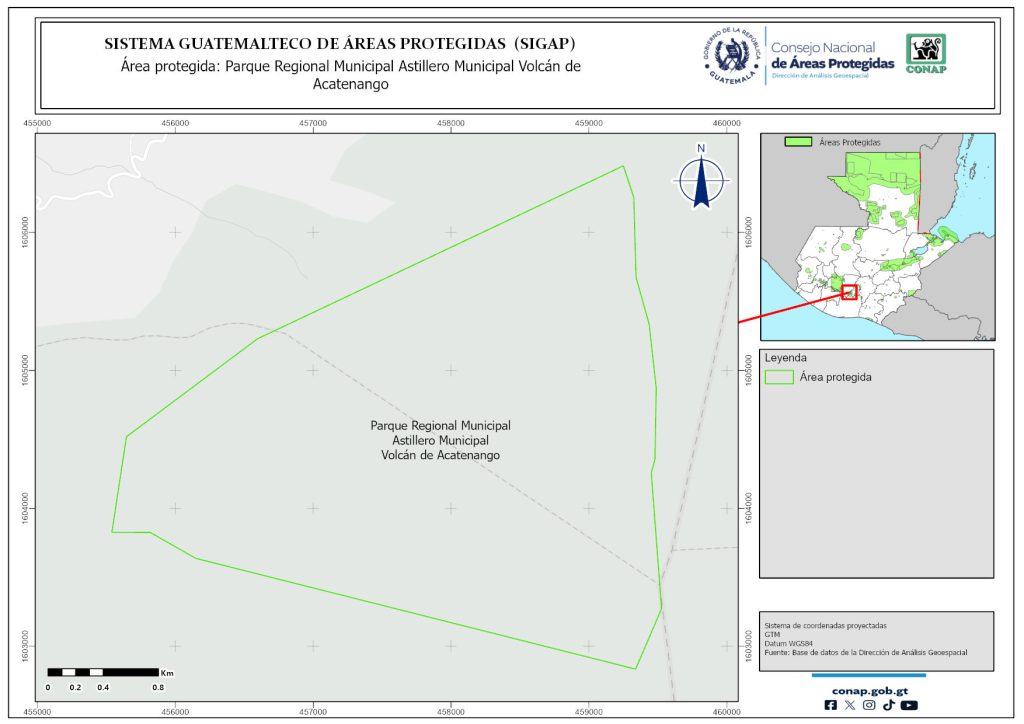Open the X (Twitter) social icon
This screenshot has height=724, width=1024.
pos(850,705)
